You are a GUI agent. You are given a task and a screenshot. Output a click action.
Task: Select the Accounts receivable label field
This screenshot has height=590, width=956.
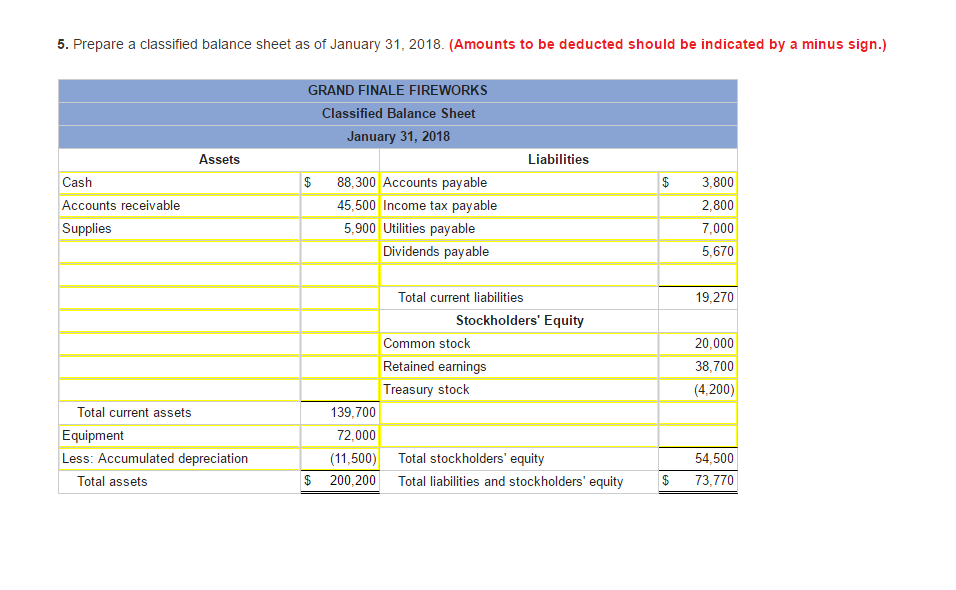pyautogui.click(x=179, y=206)
